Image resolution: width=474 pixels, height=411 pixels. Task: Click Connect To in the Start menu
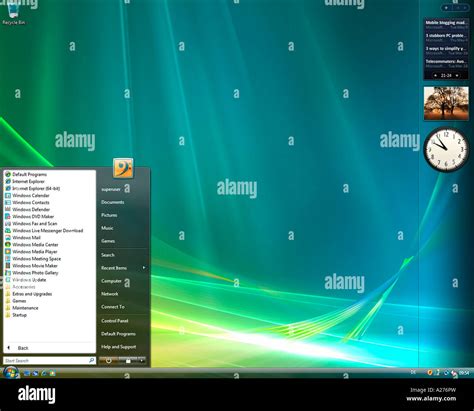(x=113, y=307)
